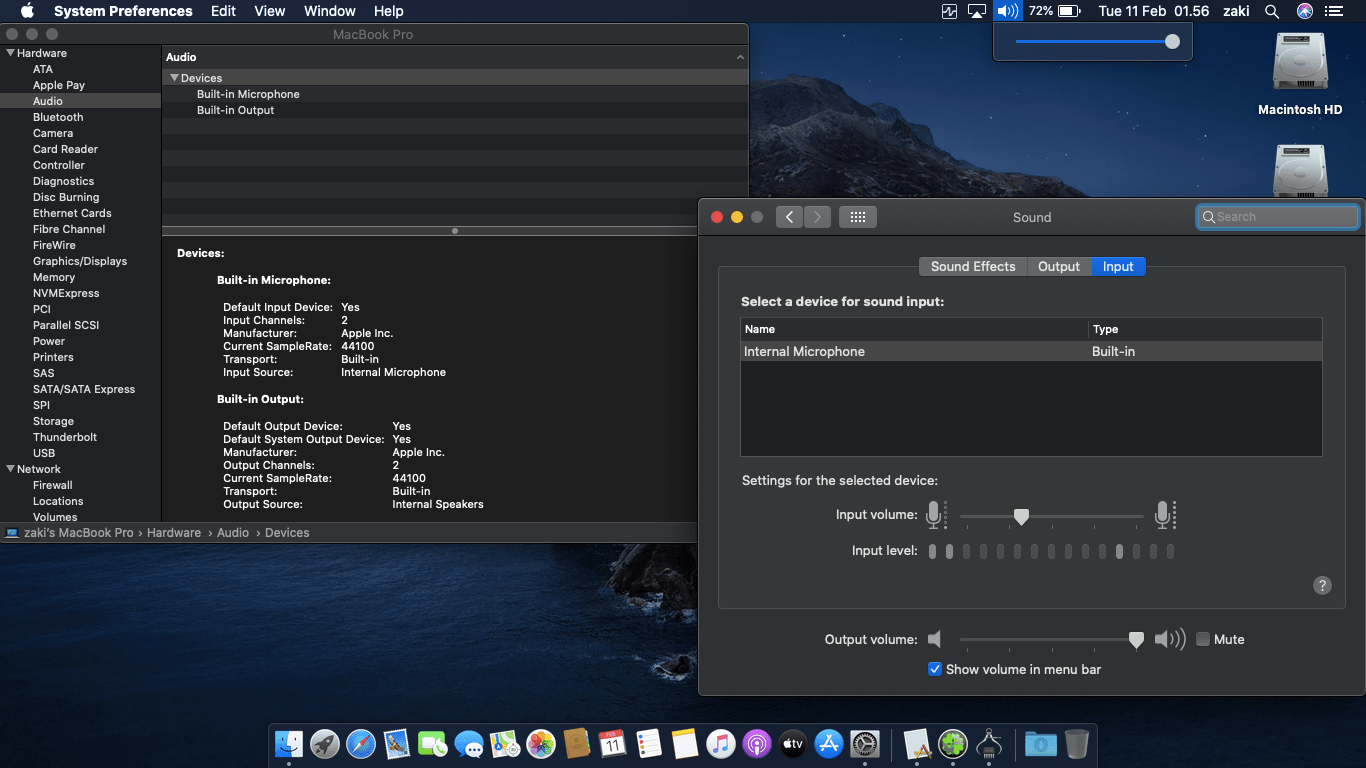
Task: Open the Apple menu
Action: tap(27, 11)
